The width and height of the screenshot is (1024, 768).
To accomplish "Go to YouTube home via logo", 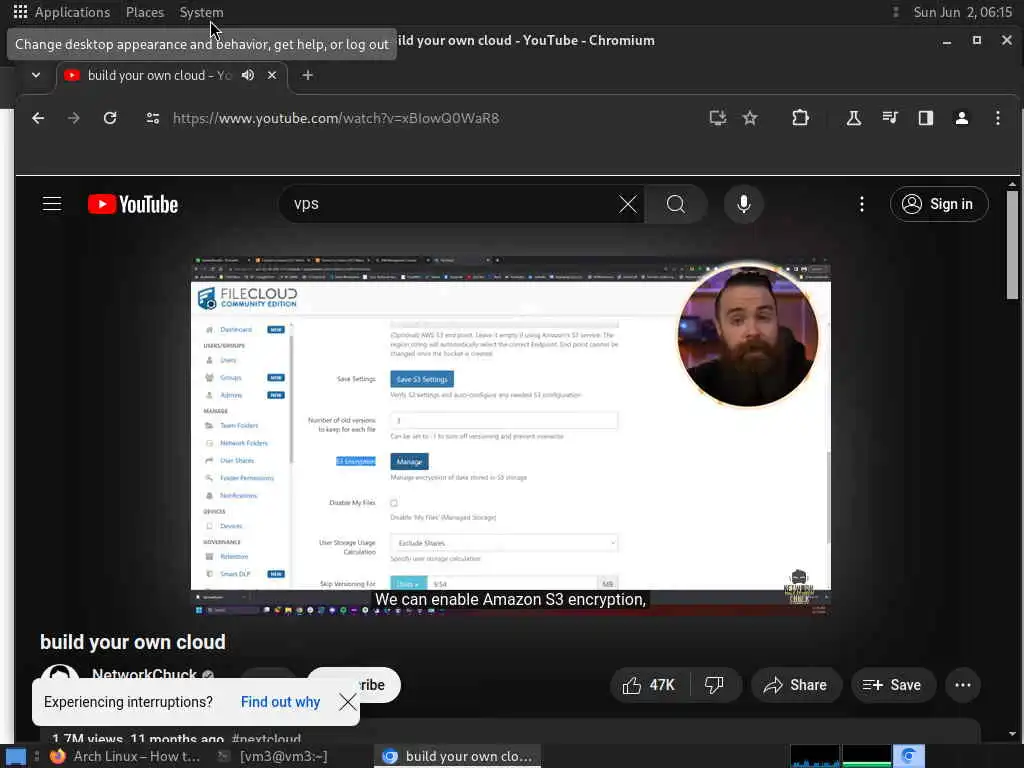I will click(x=133, y=204).
